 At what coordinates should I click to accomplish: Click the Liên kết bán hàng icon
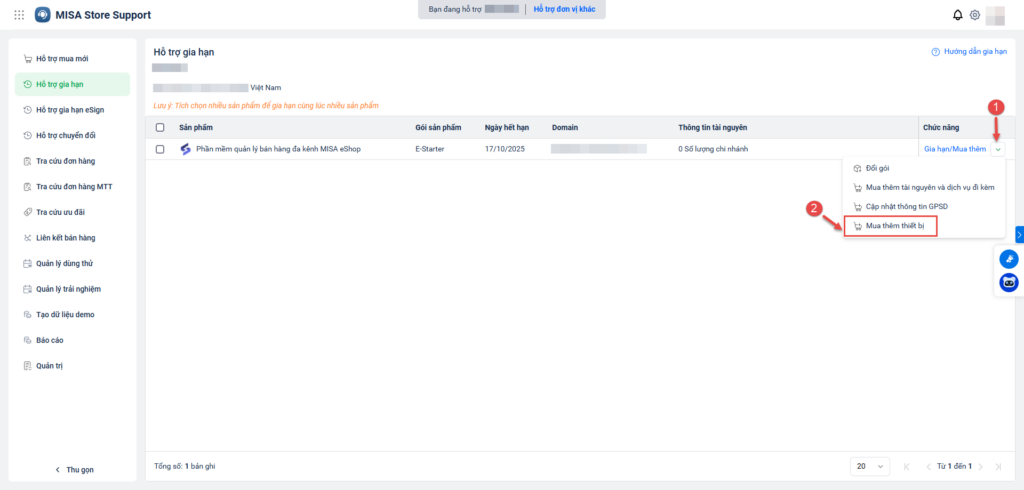pos(27,238)
